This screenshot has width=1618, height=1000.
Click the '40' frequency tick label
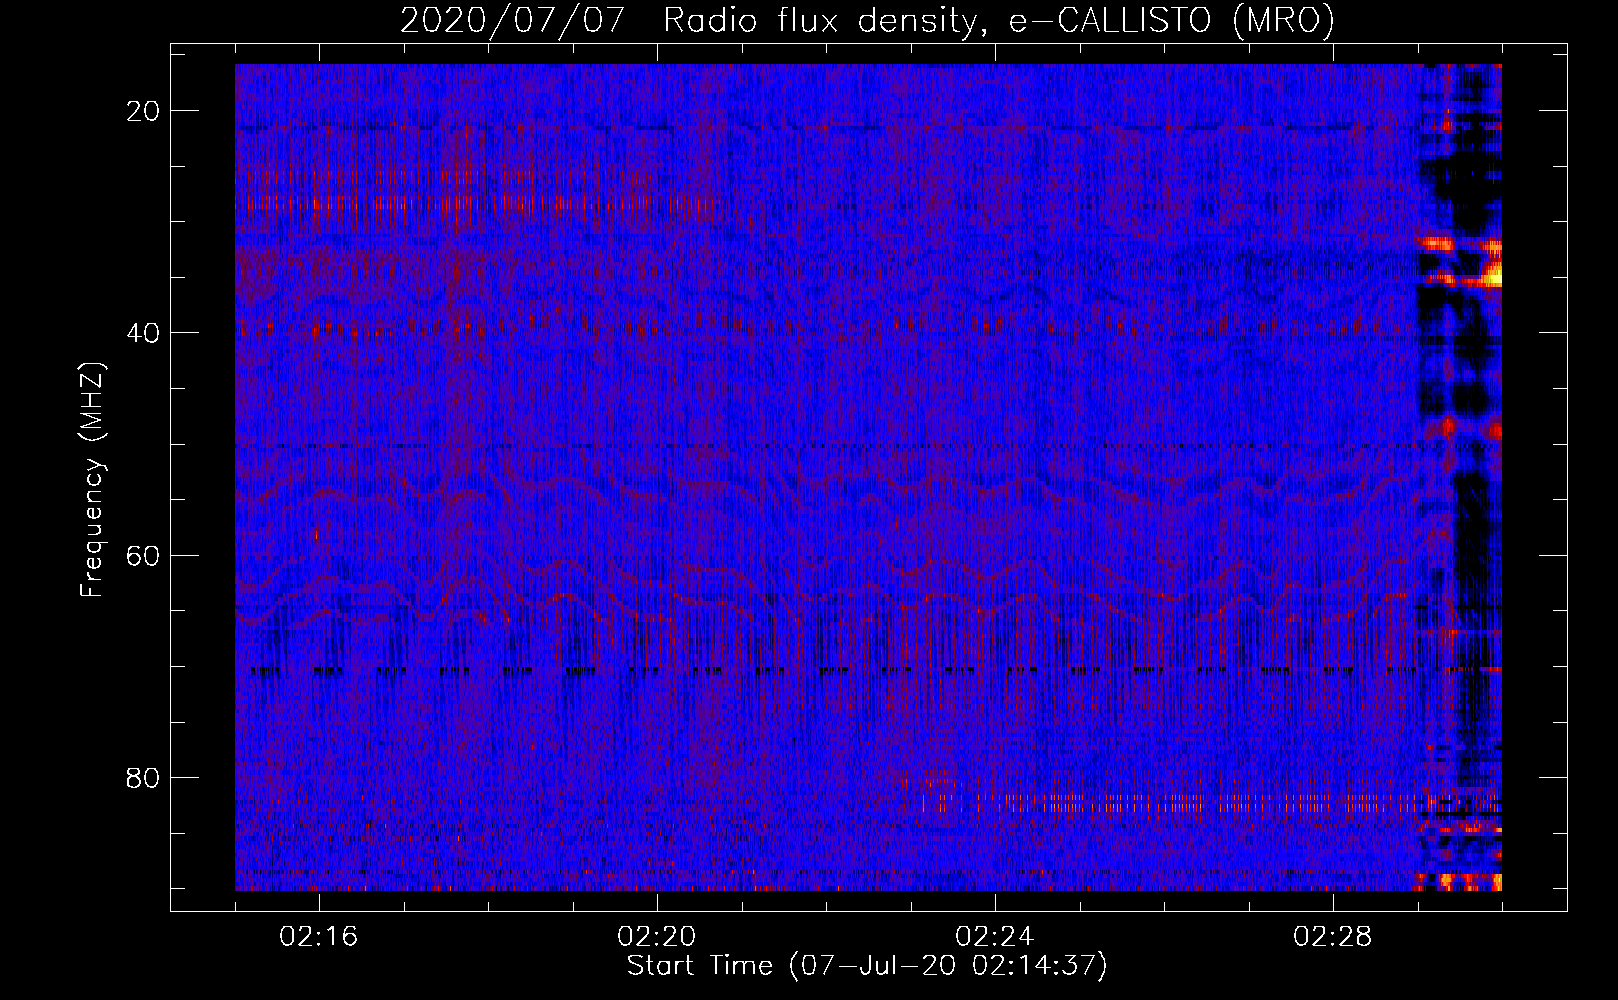coord(144,333)
